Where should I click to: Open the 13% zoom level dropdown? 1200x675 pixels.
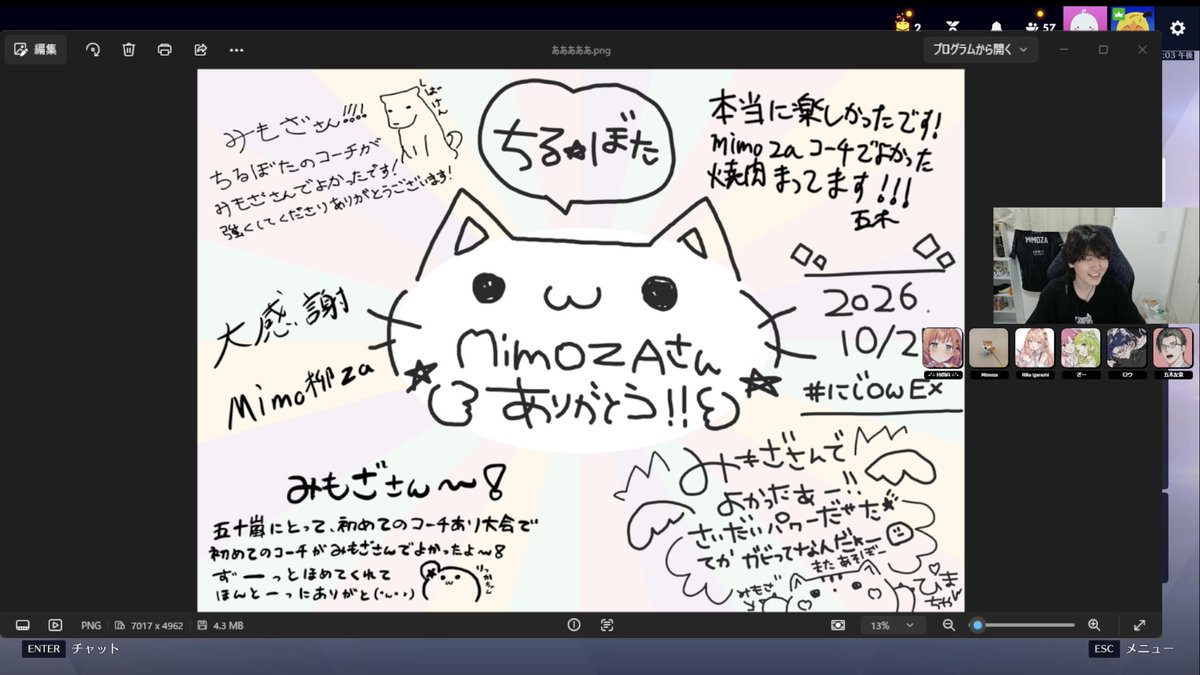click(x=892, y=625)
